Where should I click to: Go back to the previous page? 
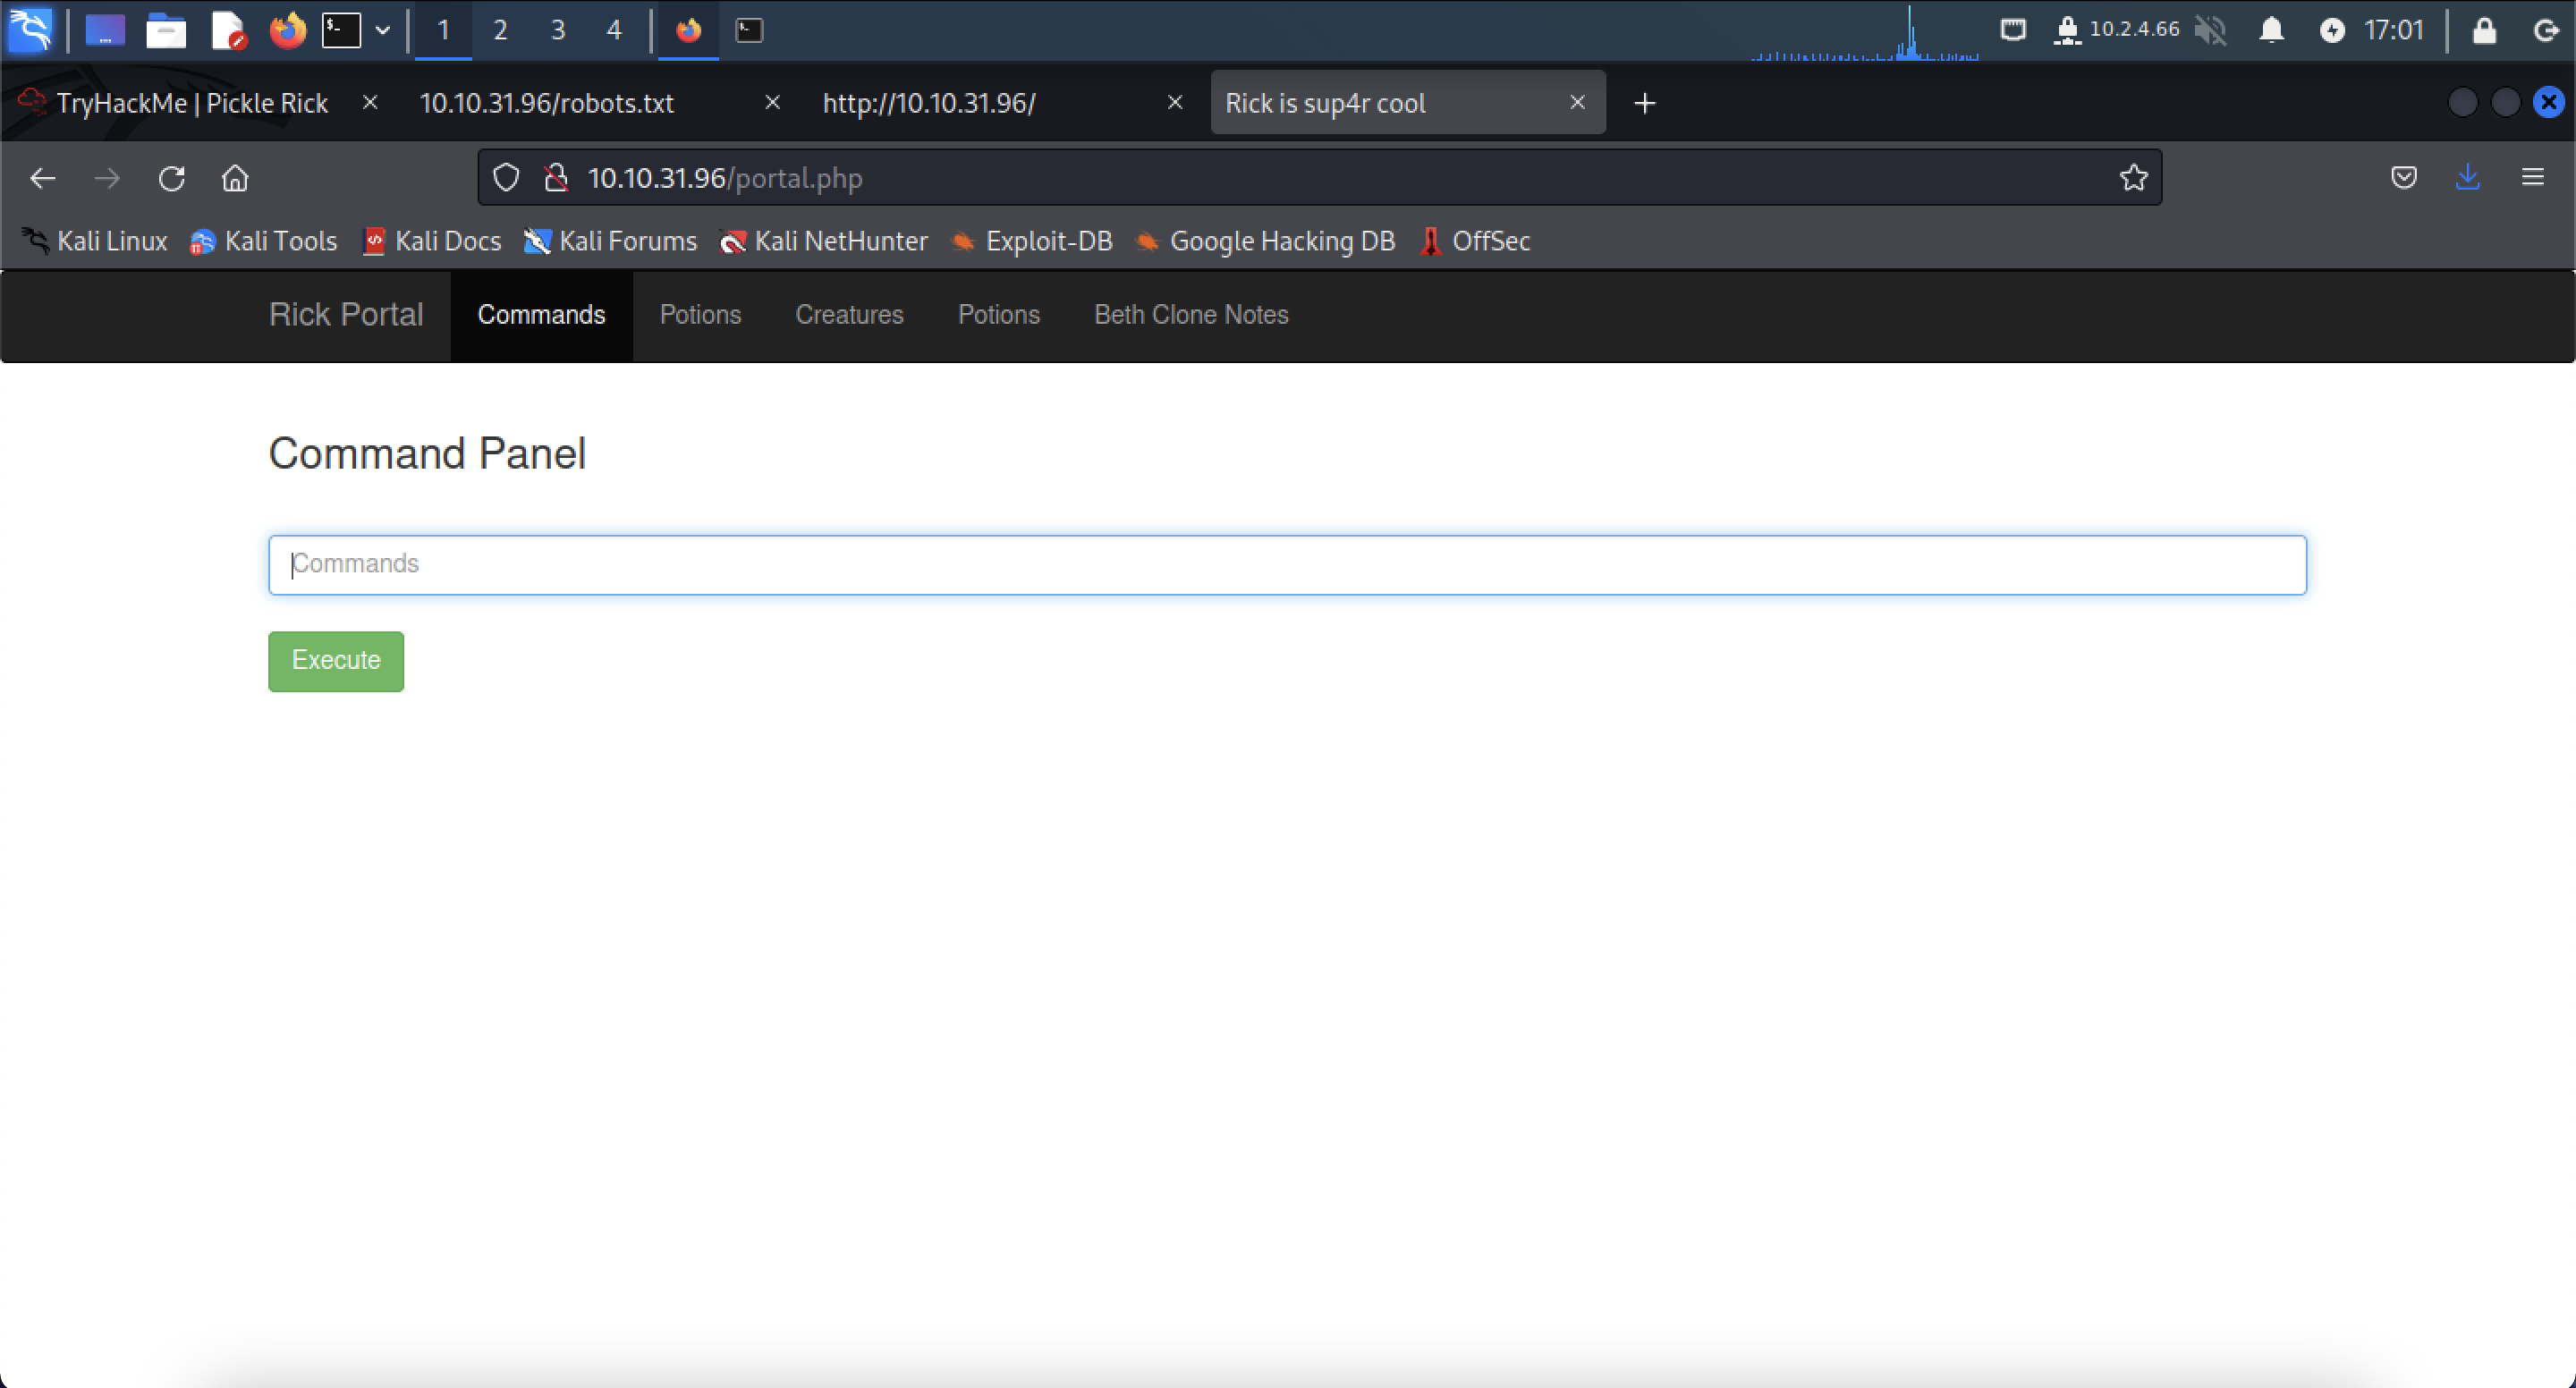[x=42, y=177]
